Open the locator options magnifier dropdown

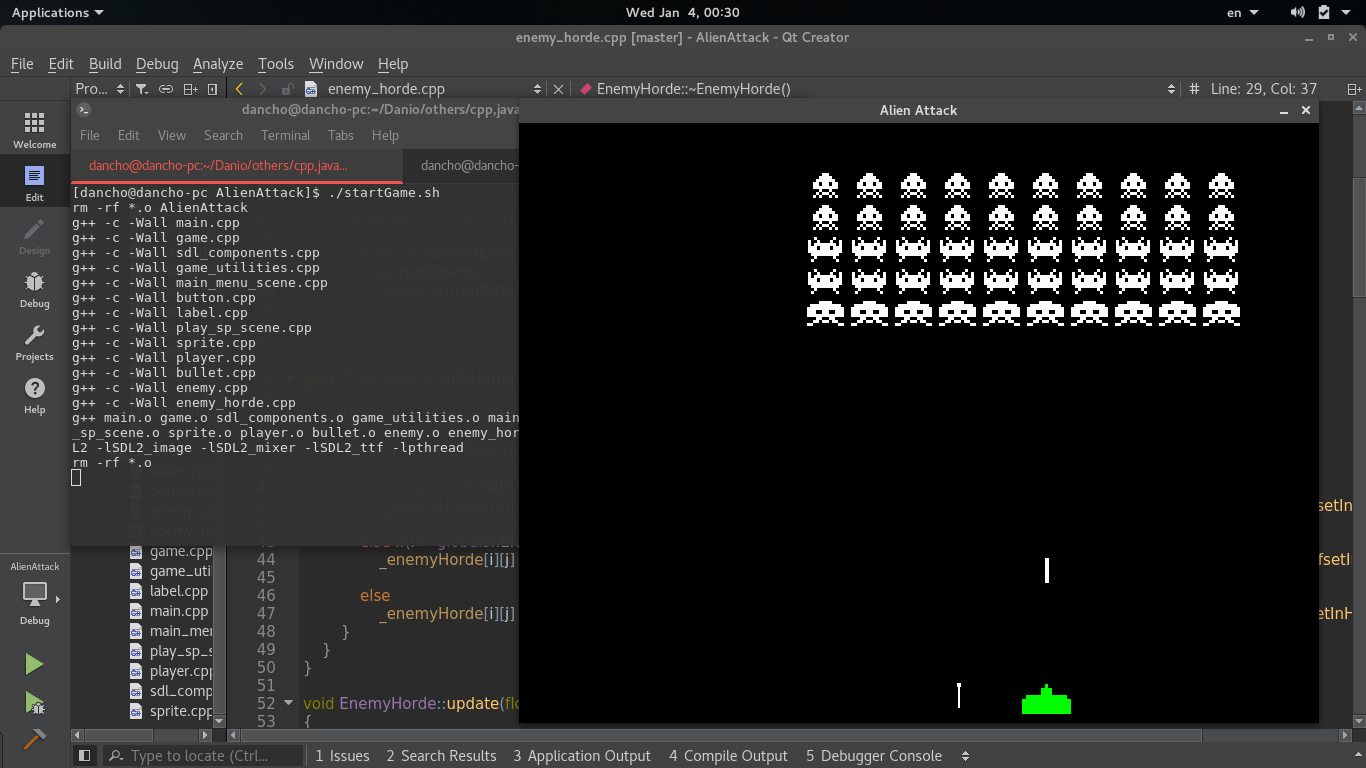pyautogui.click(x=116, y=756)
